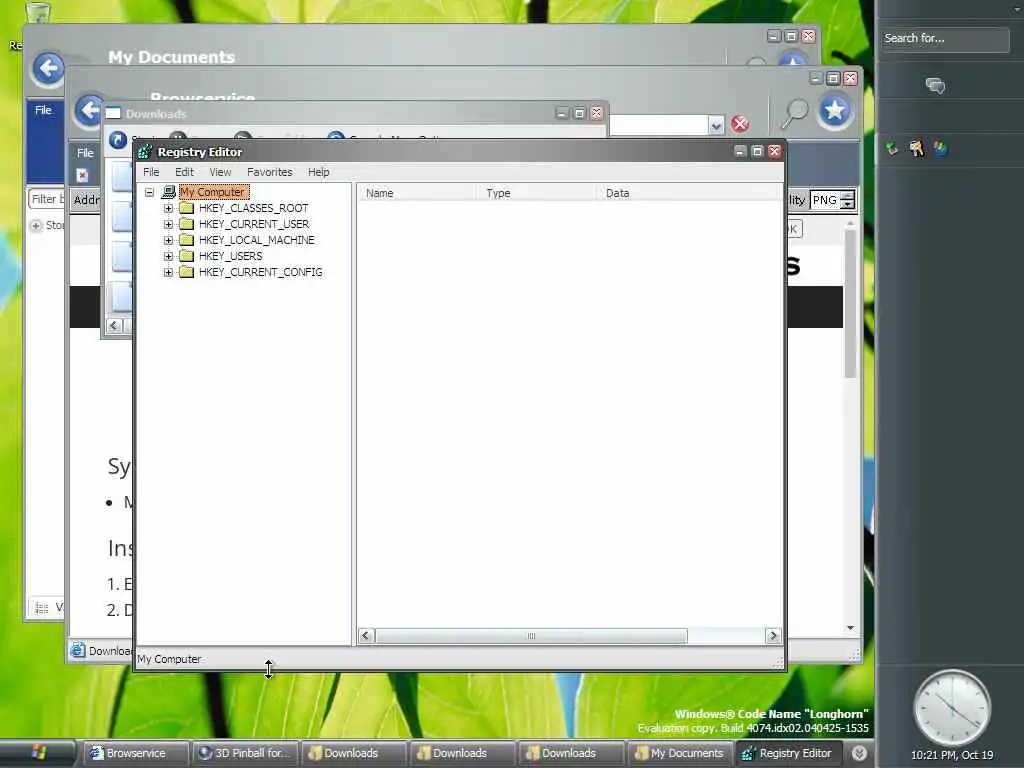
Task: Click the right scroll arrow in Registry Editor
Action: point(773,635)
